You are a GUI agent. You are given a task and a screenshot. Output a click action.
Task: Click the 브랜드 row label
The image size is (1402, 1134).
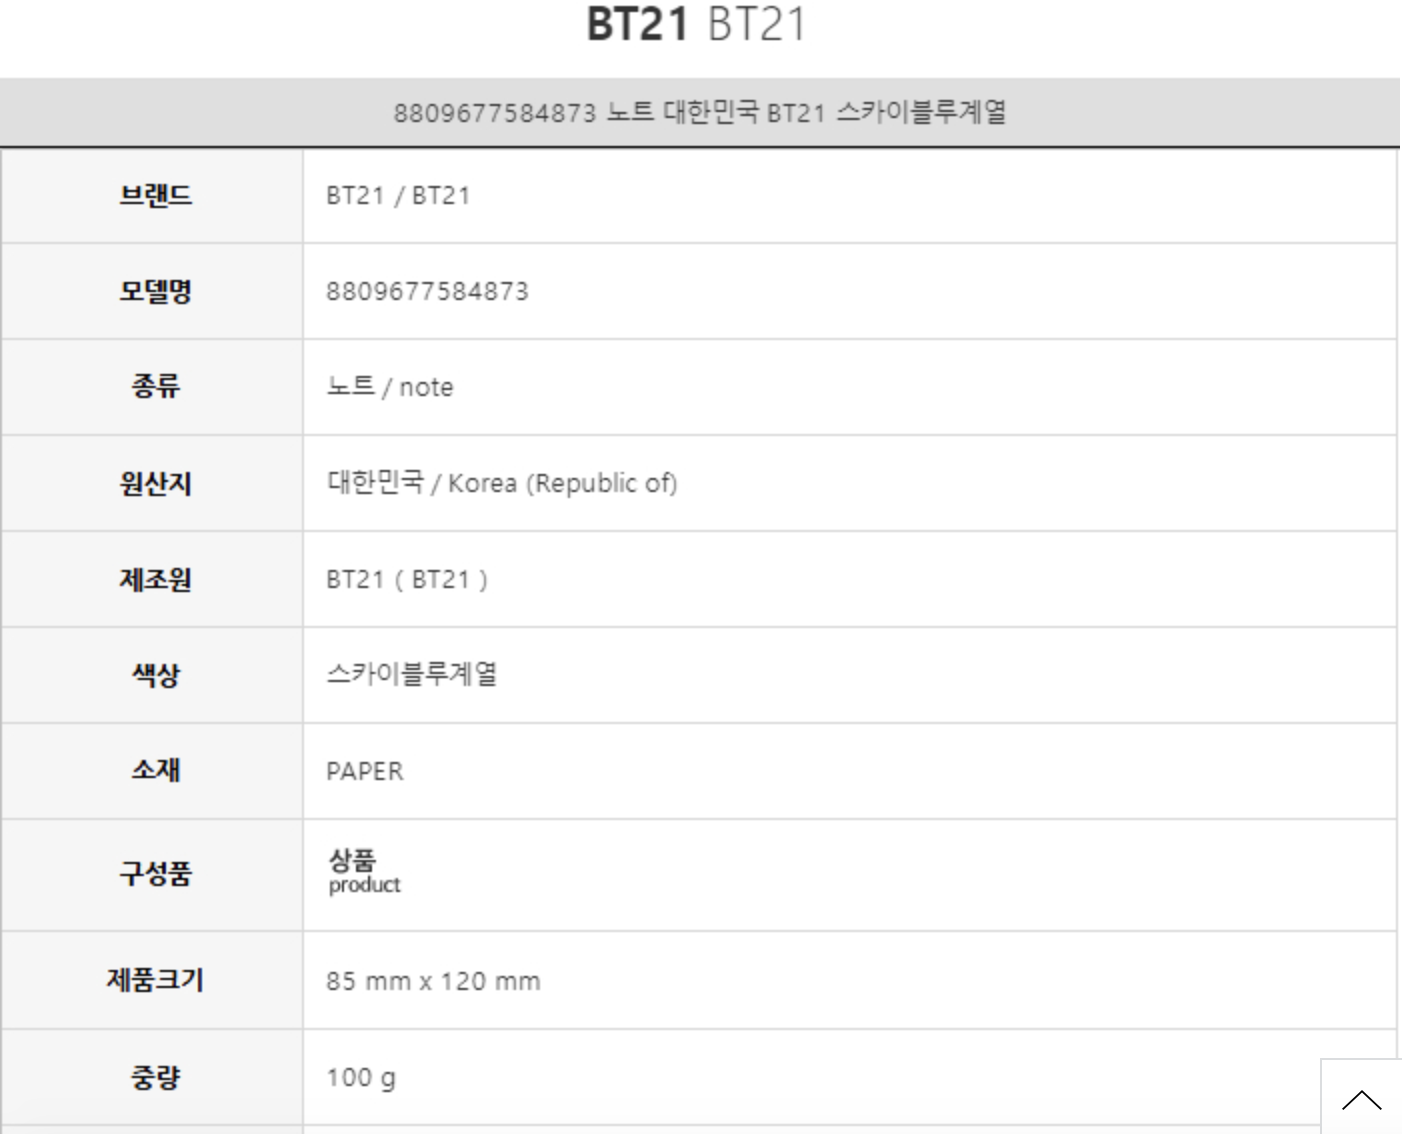point(155,195)
